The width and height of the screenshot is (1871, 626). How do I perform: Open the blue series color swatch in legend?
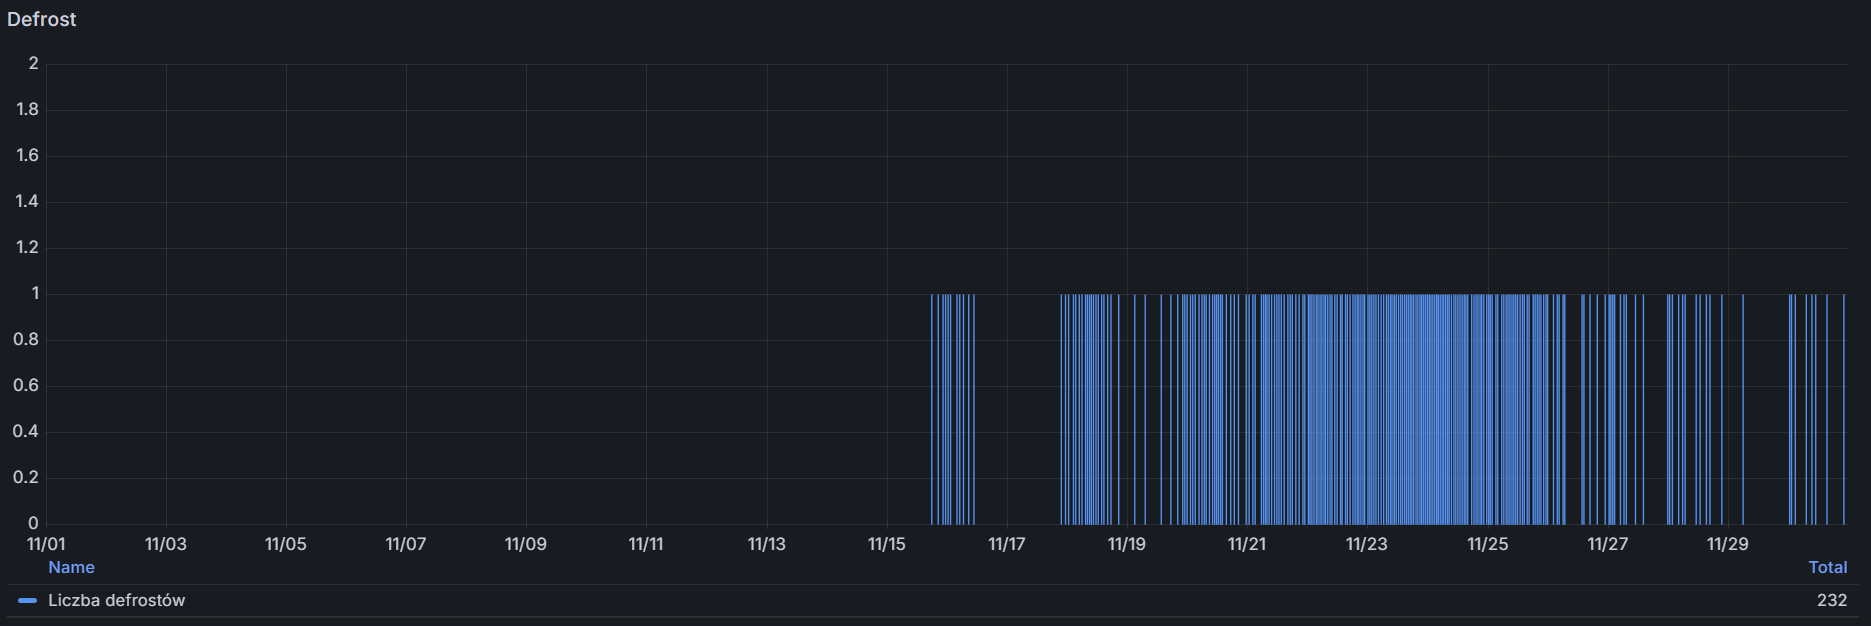(28, 601)
